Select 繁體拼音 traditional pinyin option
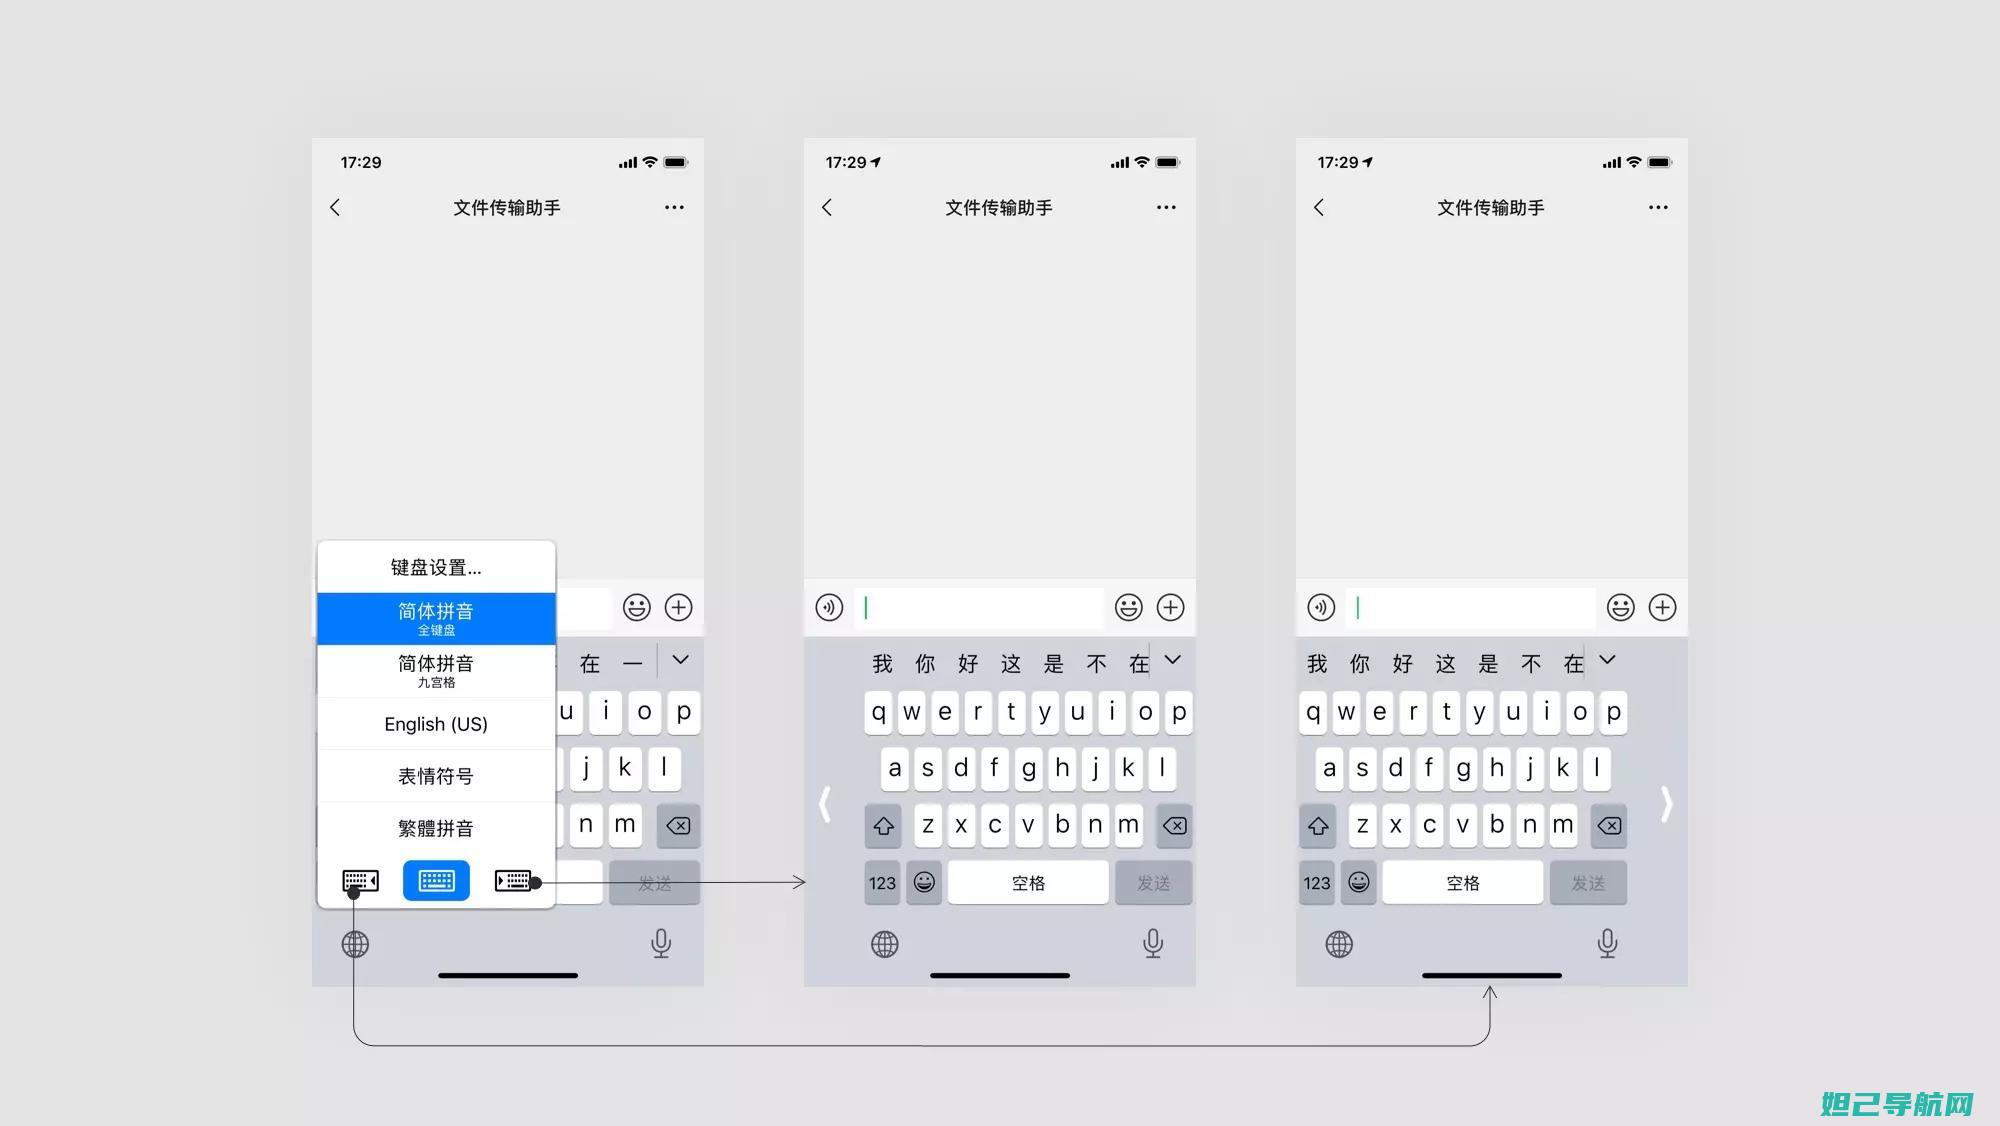Screen dimensions: 2000x1126 [435, 828]
